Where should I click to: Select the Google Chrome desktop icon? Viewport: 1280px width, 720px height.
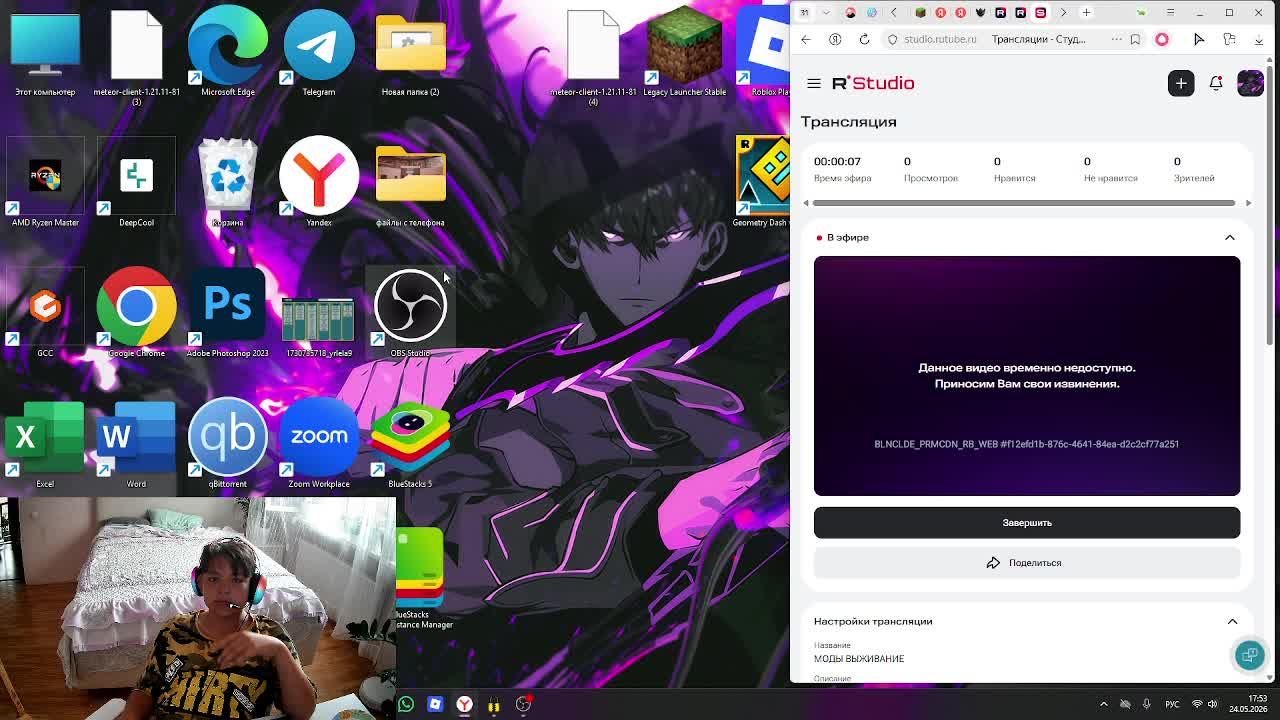click(136, 314)
